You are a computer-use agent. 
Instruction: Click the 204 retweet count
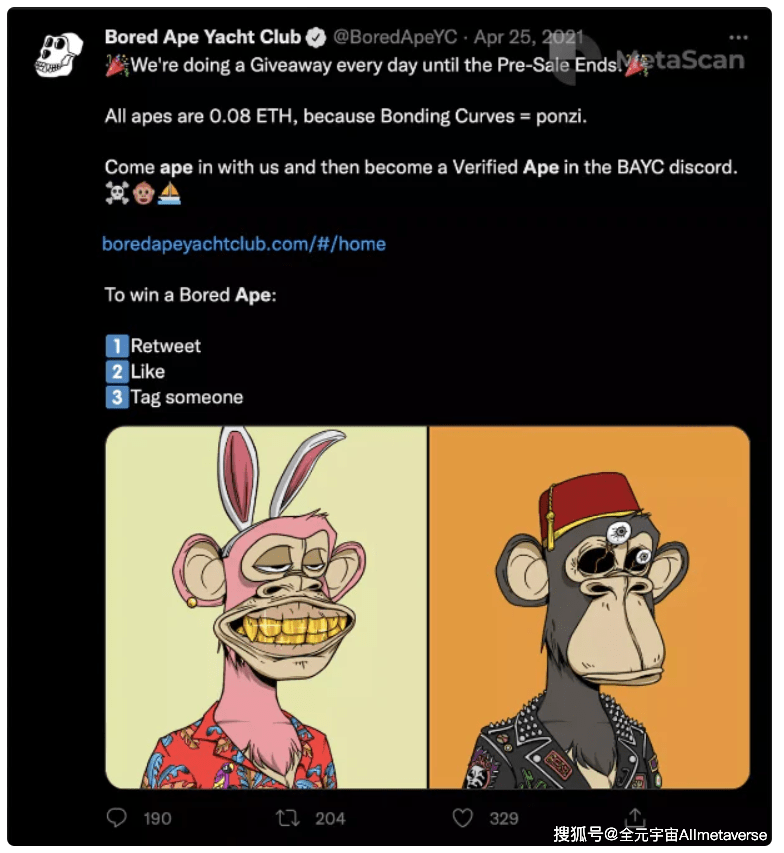[x=330, y=818]
